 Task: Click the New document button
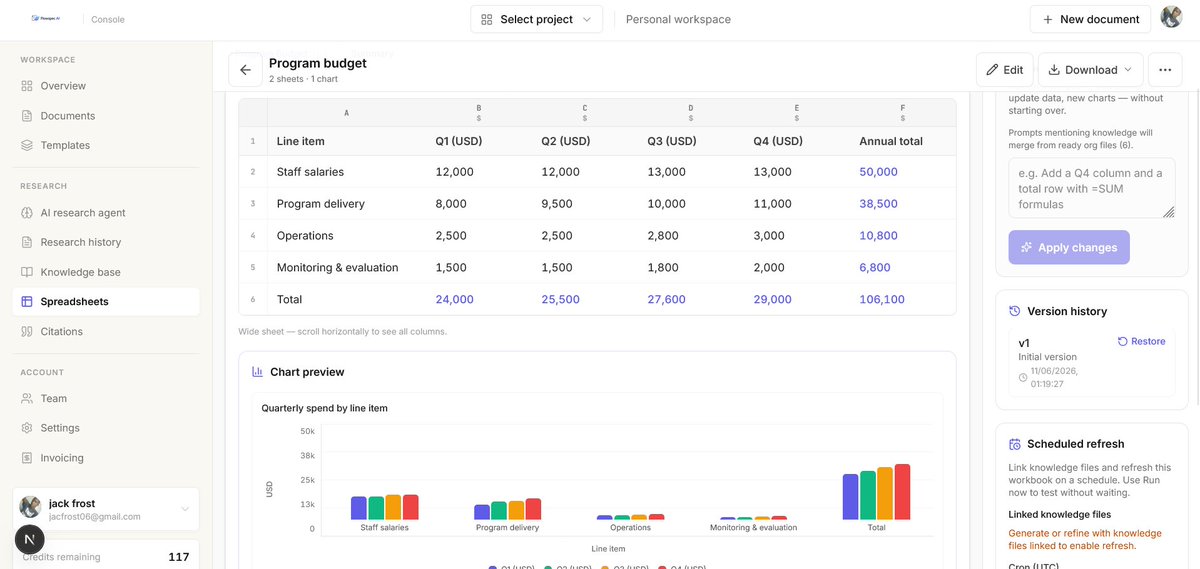click(x=1091, y=19)
